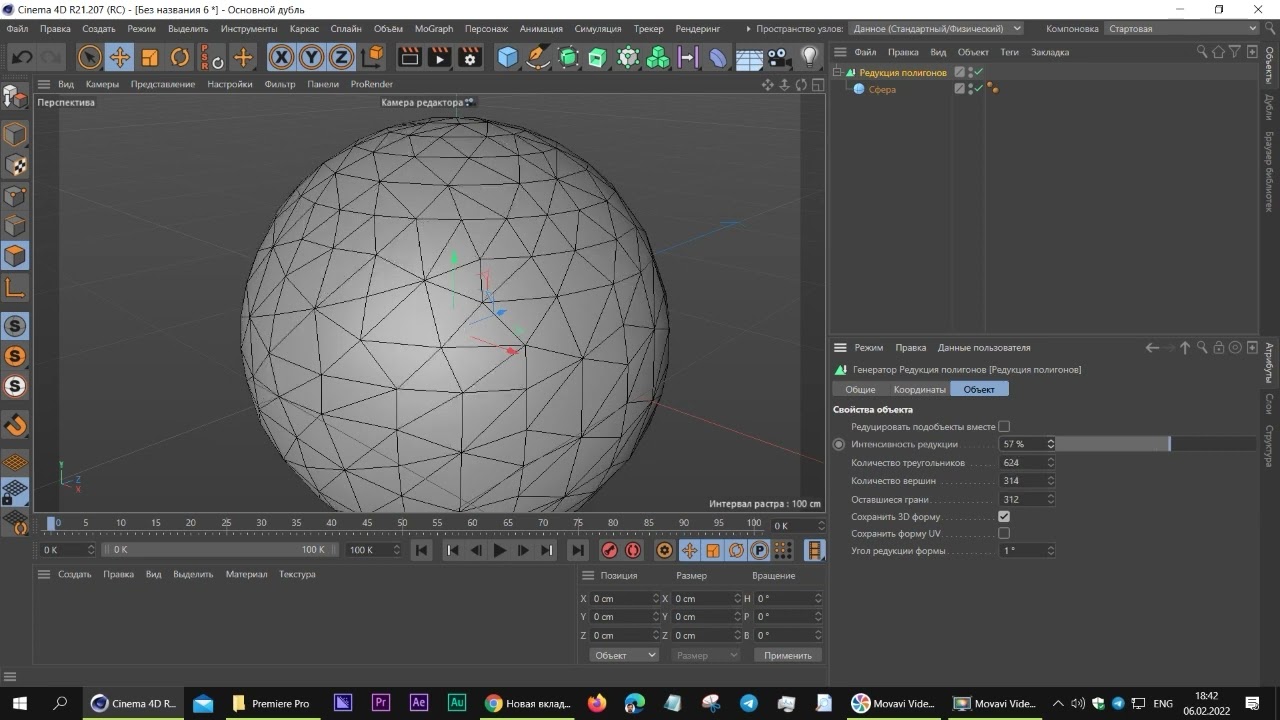The image size is (1280, 720).
Task: Adjust Количество треугольников stepper arrows
Action: [1051, 463]
